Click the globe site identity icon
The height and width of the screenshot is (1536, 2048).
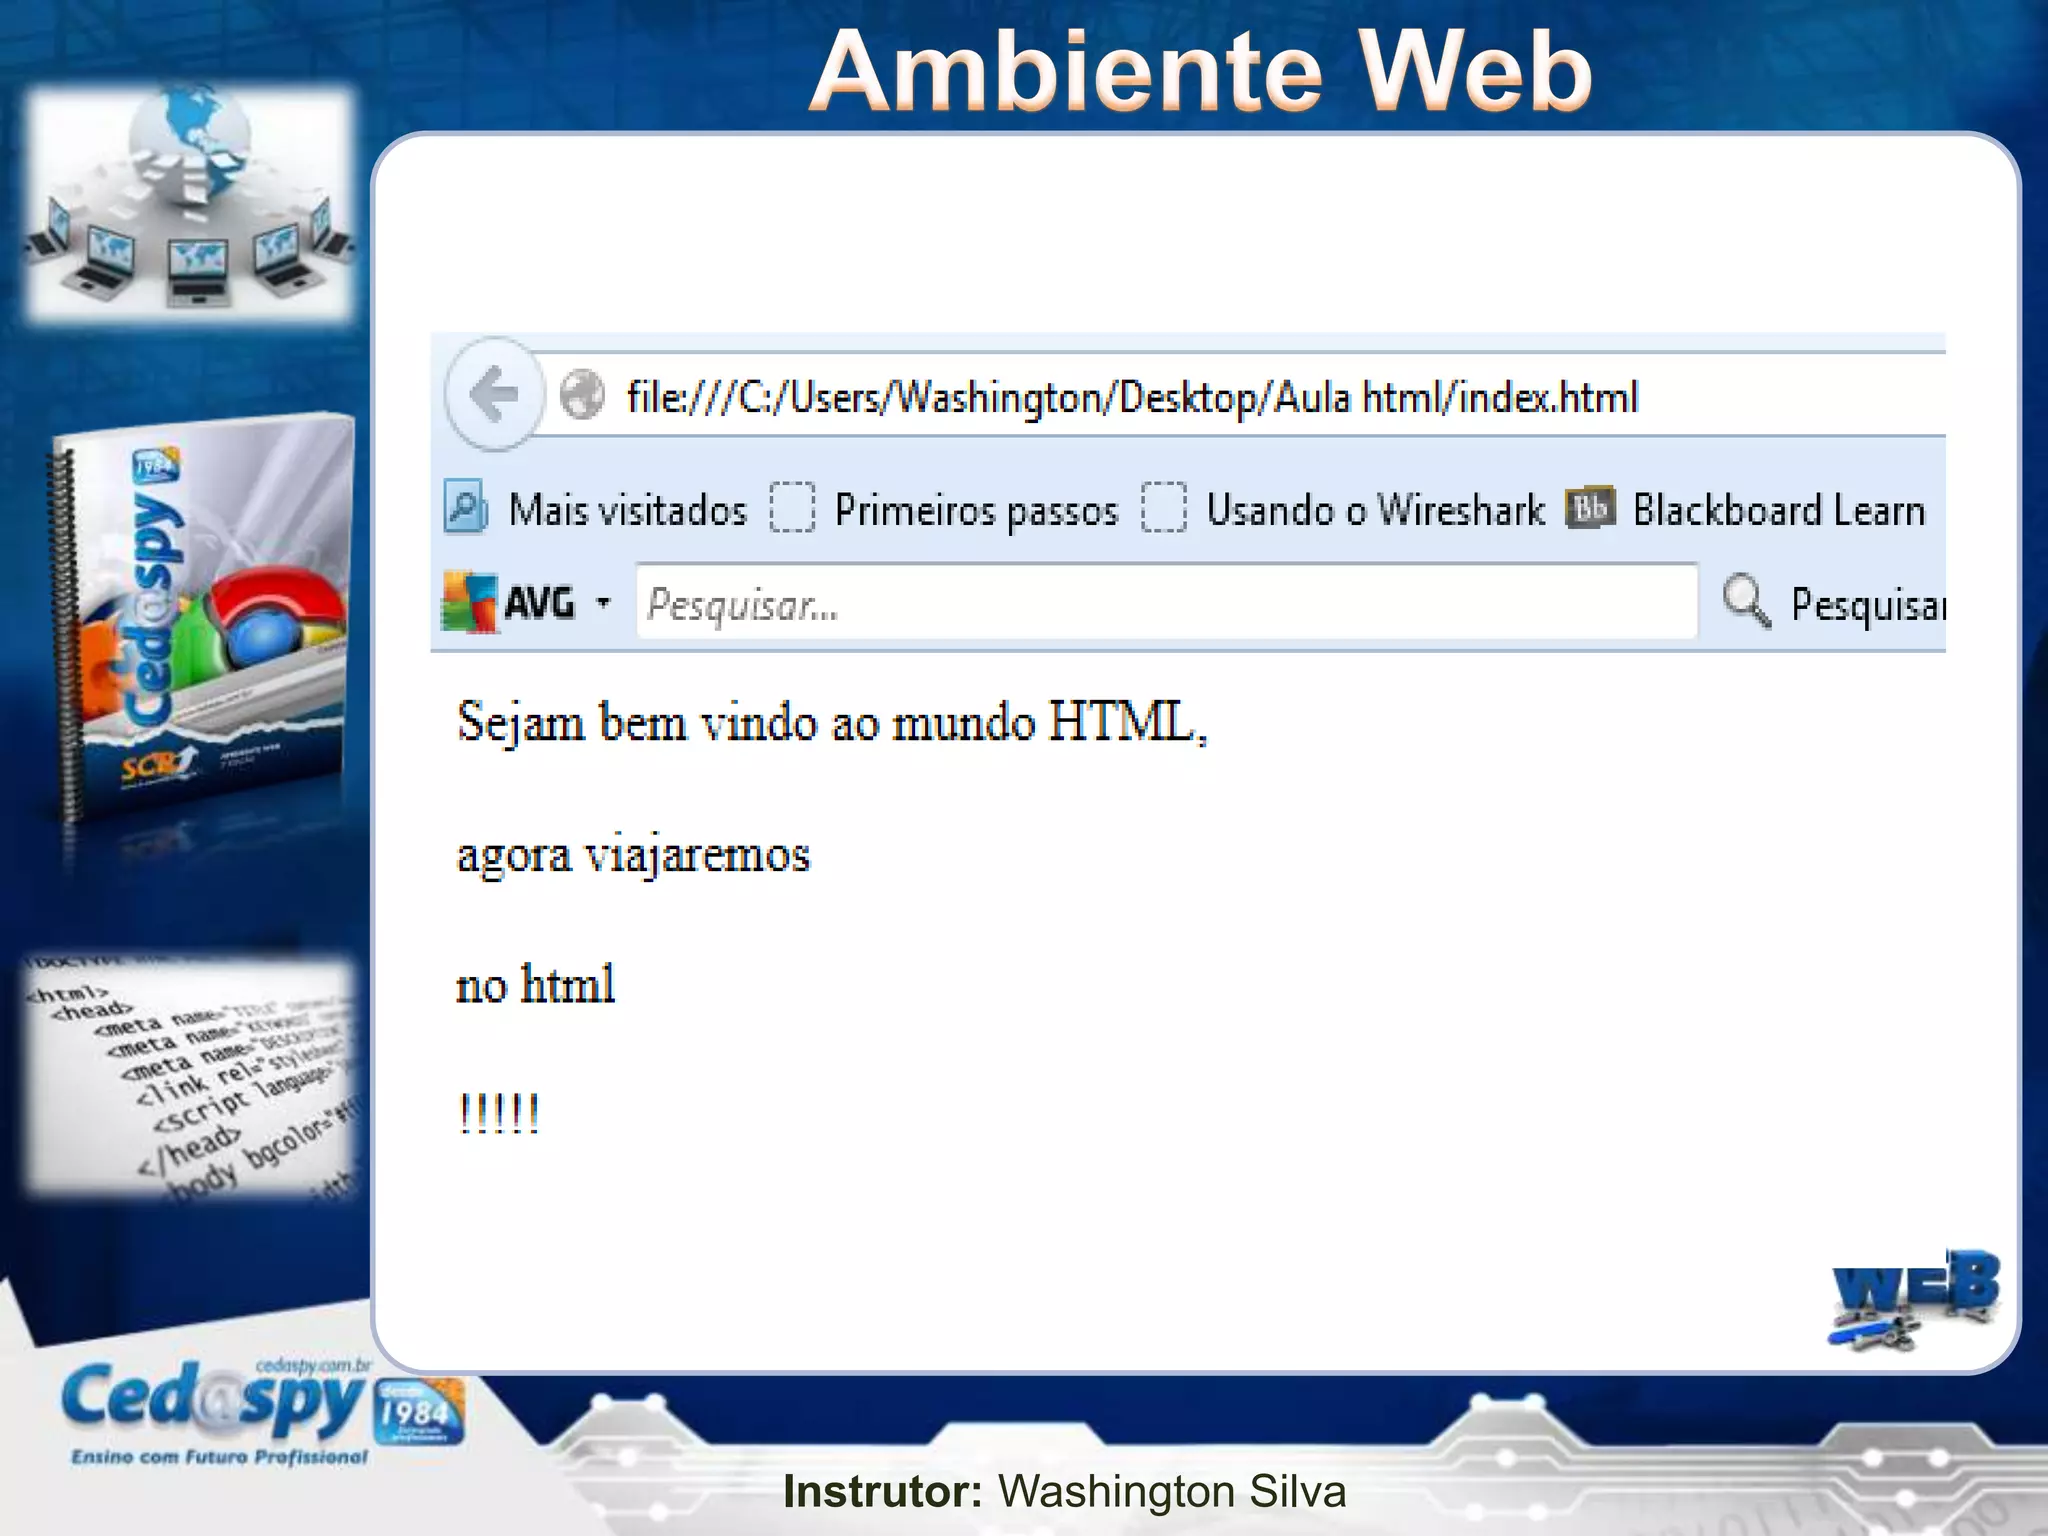coord(582,396)
